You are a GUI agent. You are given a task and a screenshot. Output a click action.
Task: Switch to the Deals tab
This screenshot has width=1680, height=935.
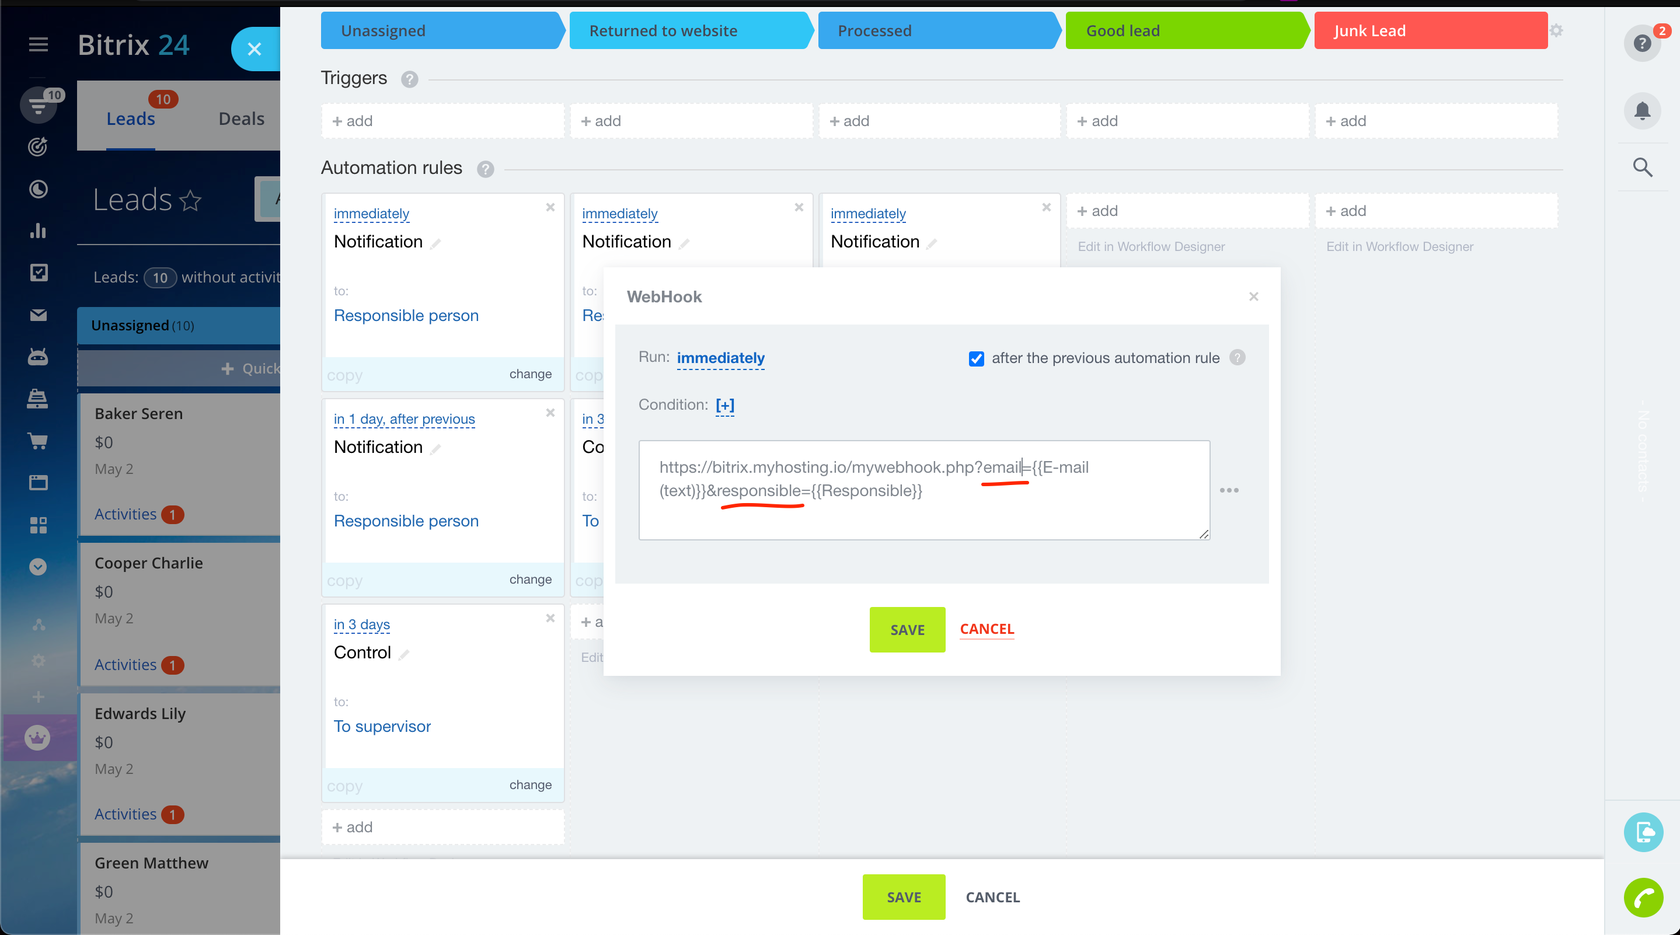click(x=241, y=119)
